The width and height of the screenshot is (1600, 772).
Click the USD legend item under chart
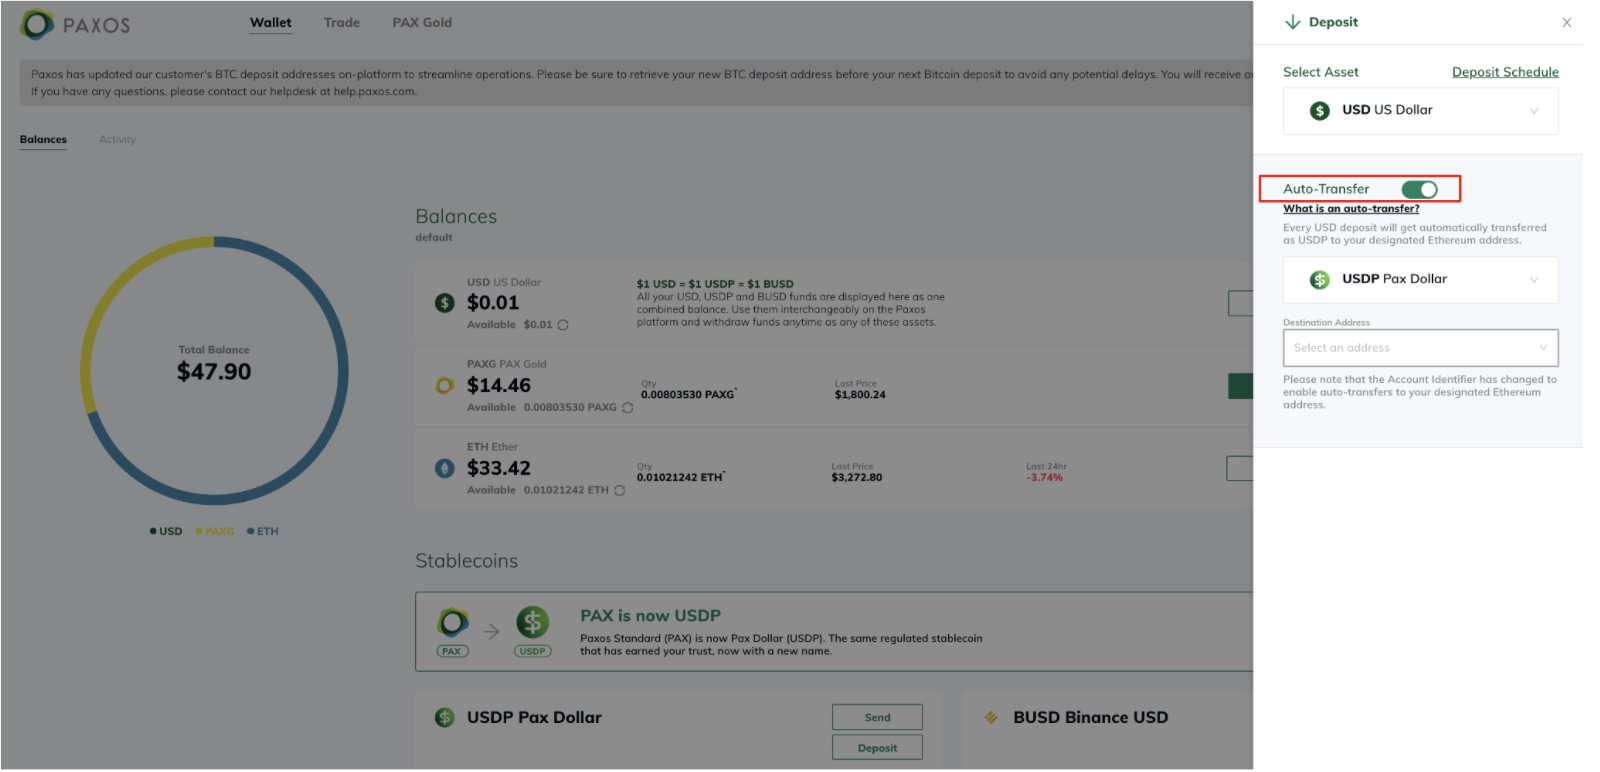click(x=166, y=532)
